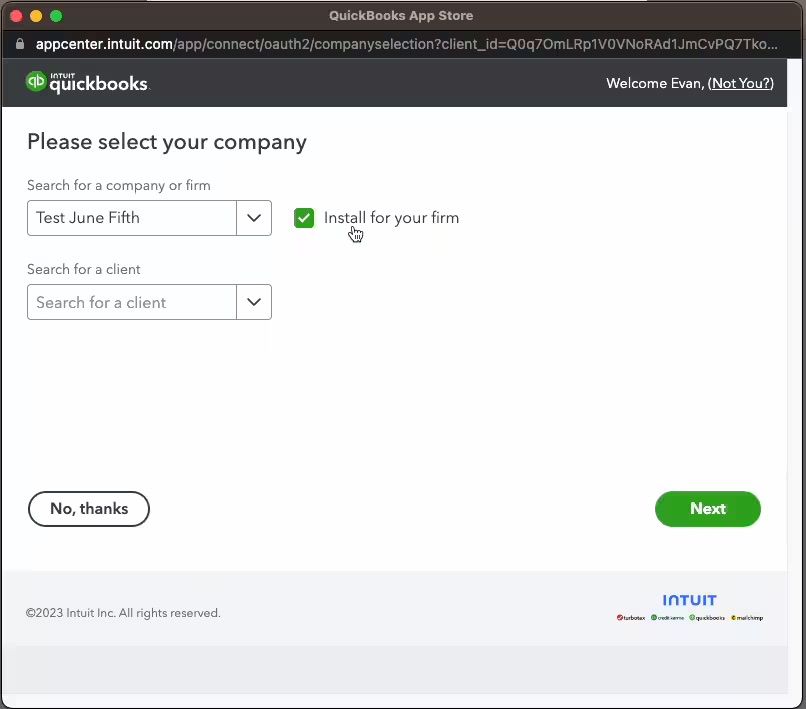The image size is (806, 709).
Task: Click the padlock icon in address bar
Action: pos(20,44)
